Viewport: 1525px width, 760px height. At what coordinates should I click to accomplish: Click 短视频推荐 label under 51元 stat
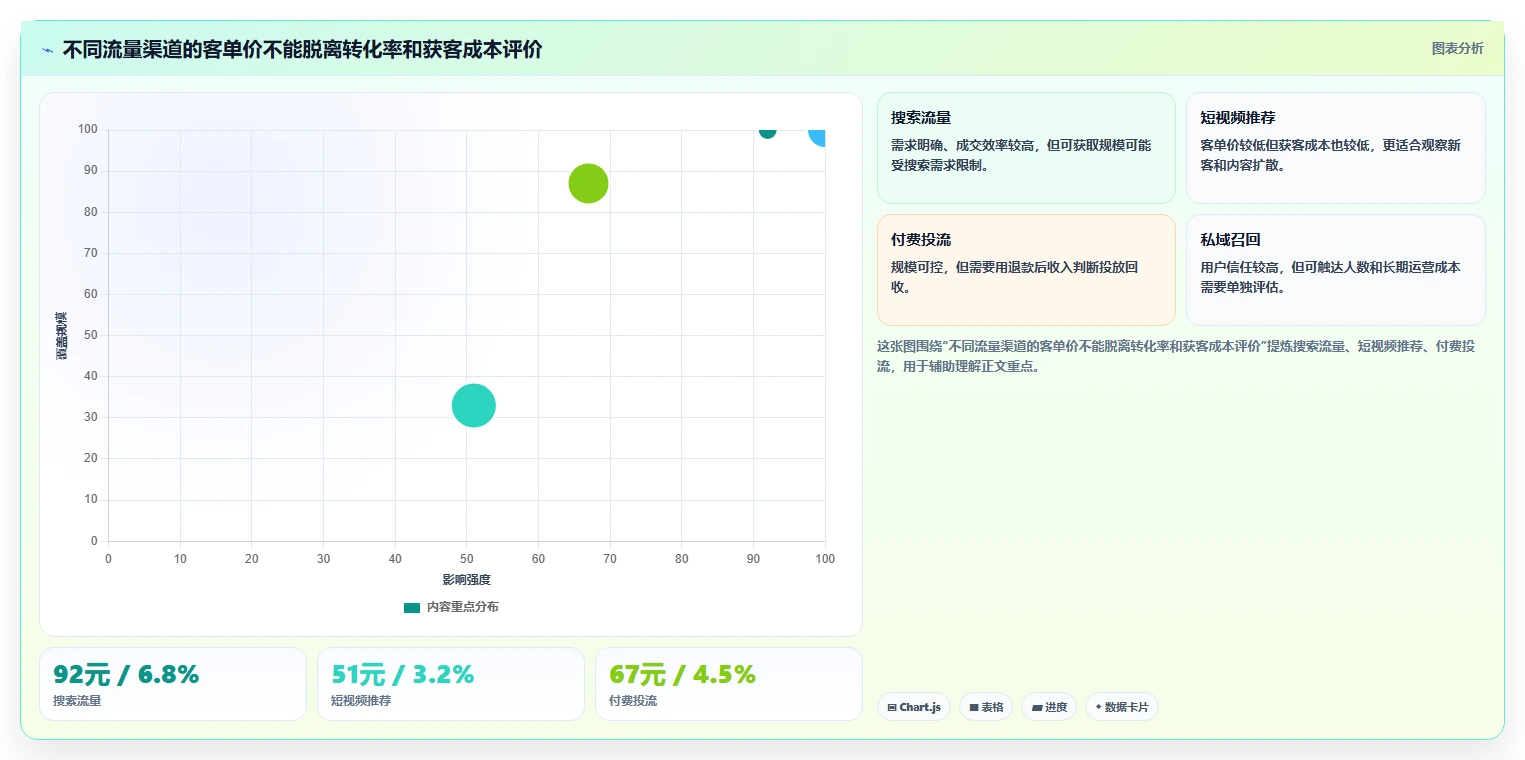pyautogui.click(x=361, y=701)
